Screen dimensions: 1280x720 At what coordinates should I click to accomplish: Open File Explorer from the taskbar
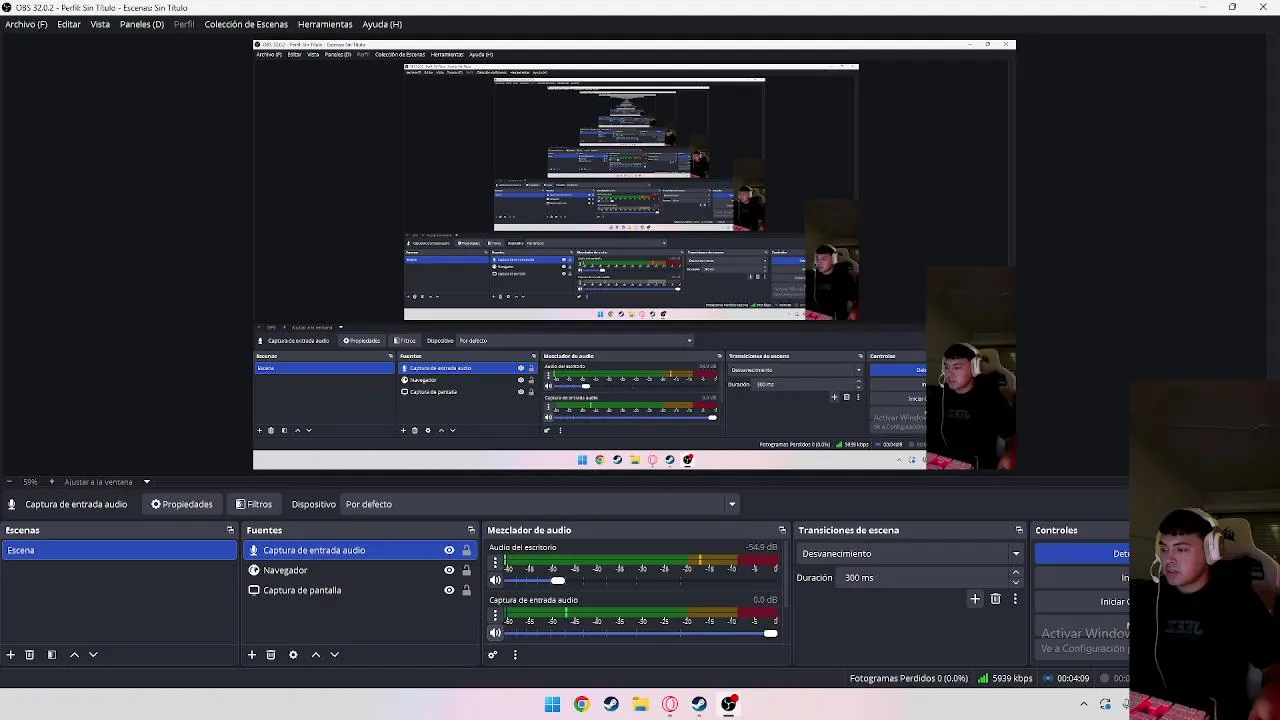coord(640,704)
